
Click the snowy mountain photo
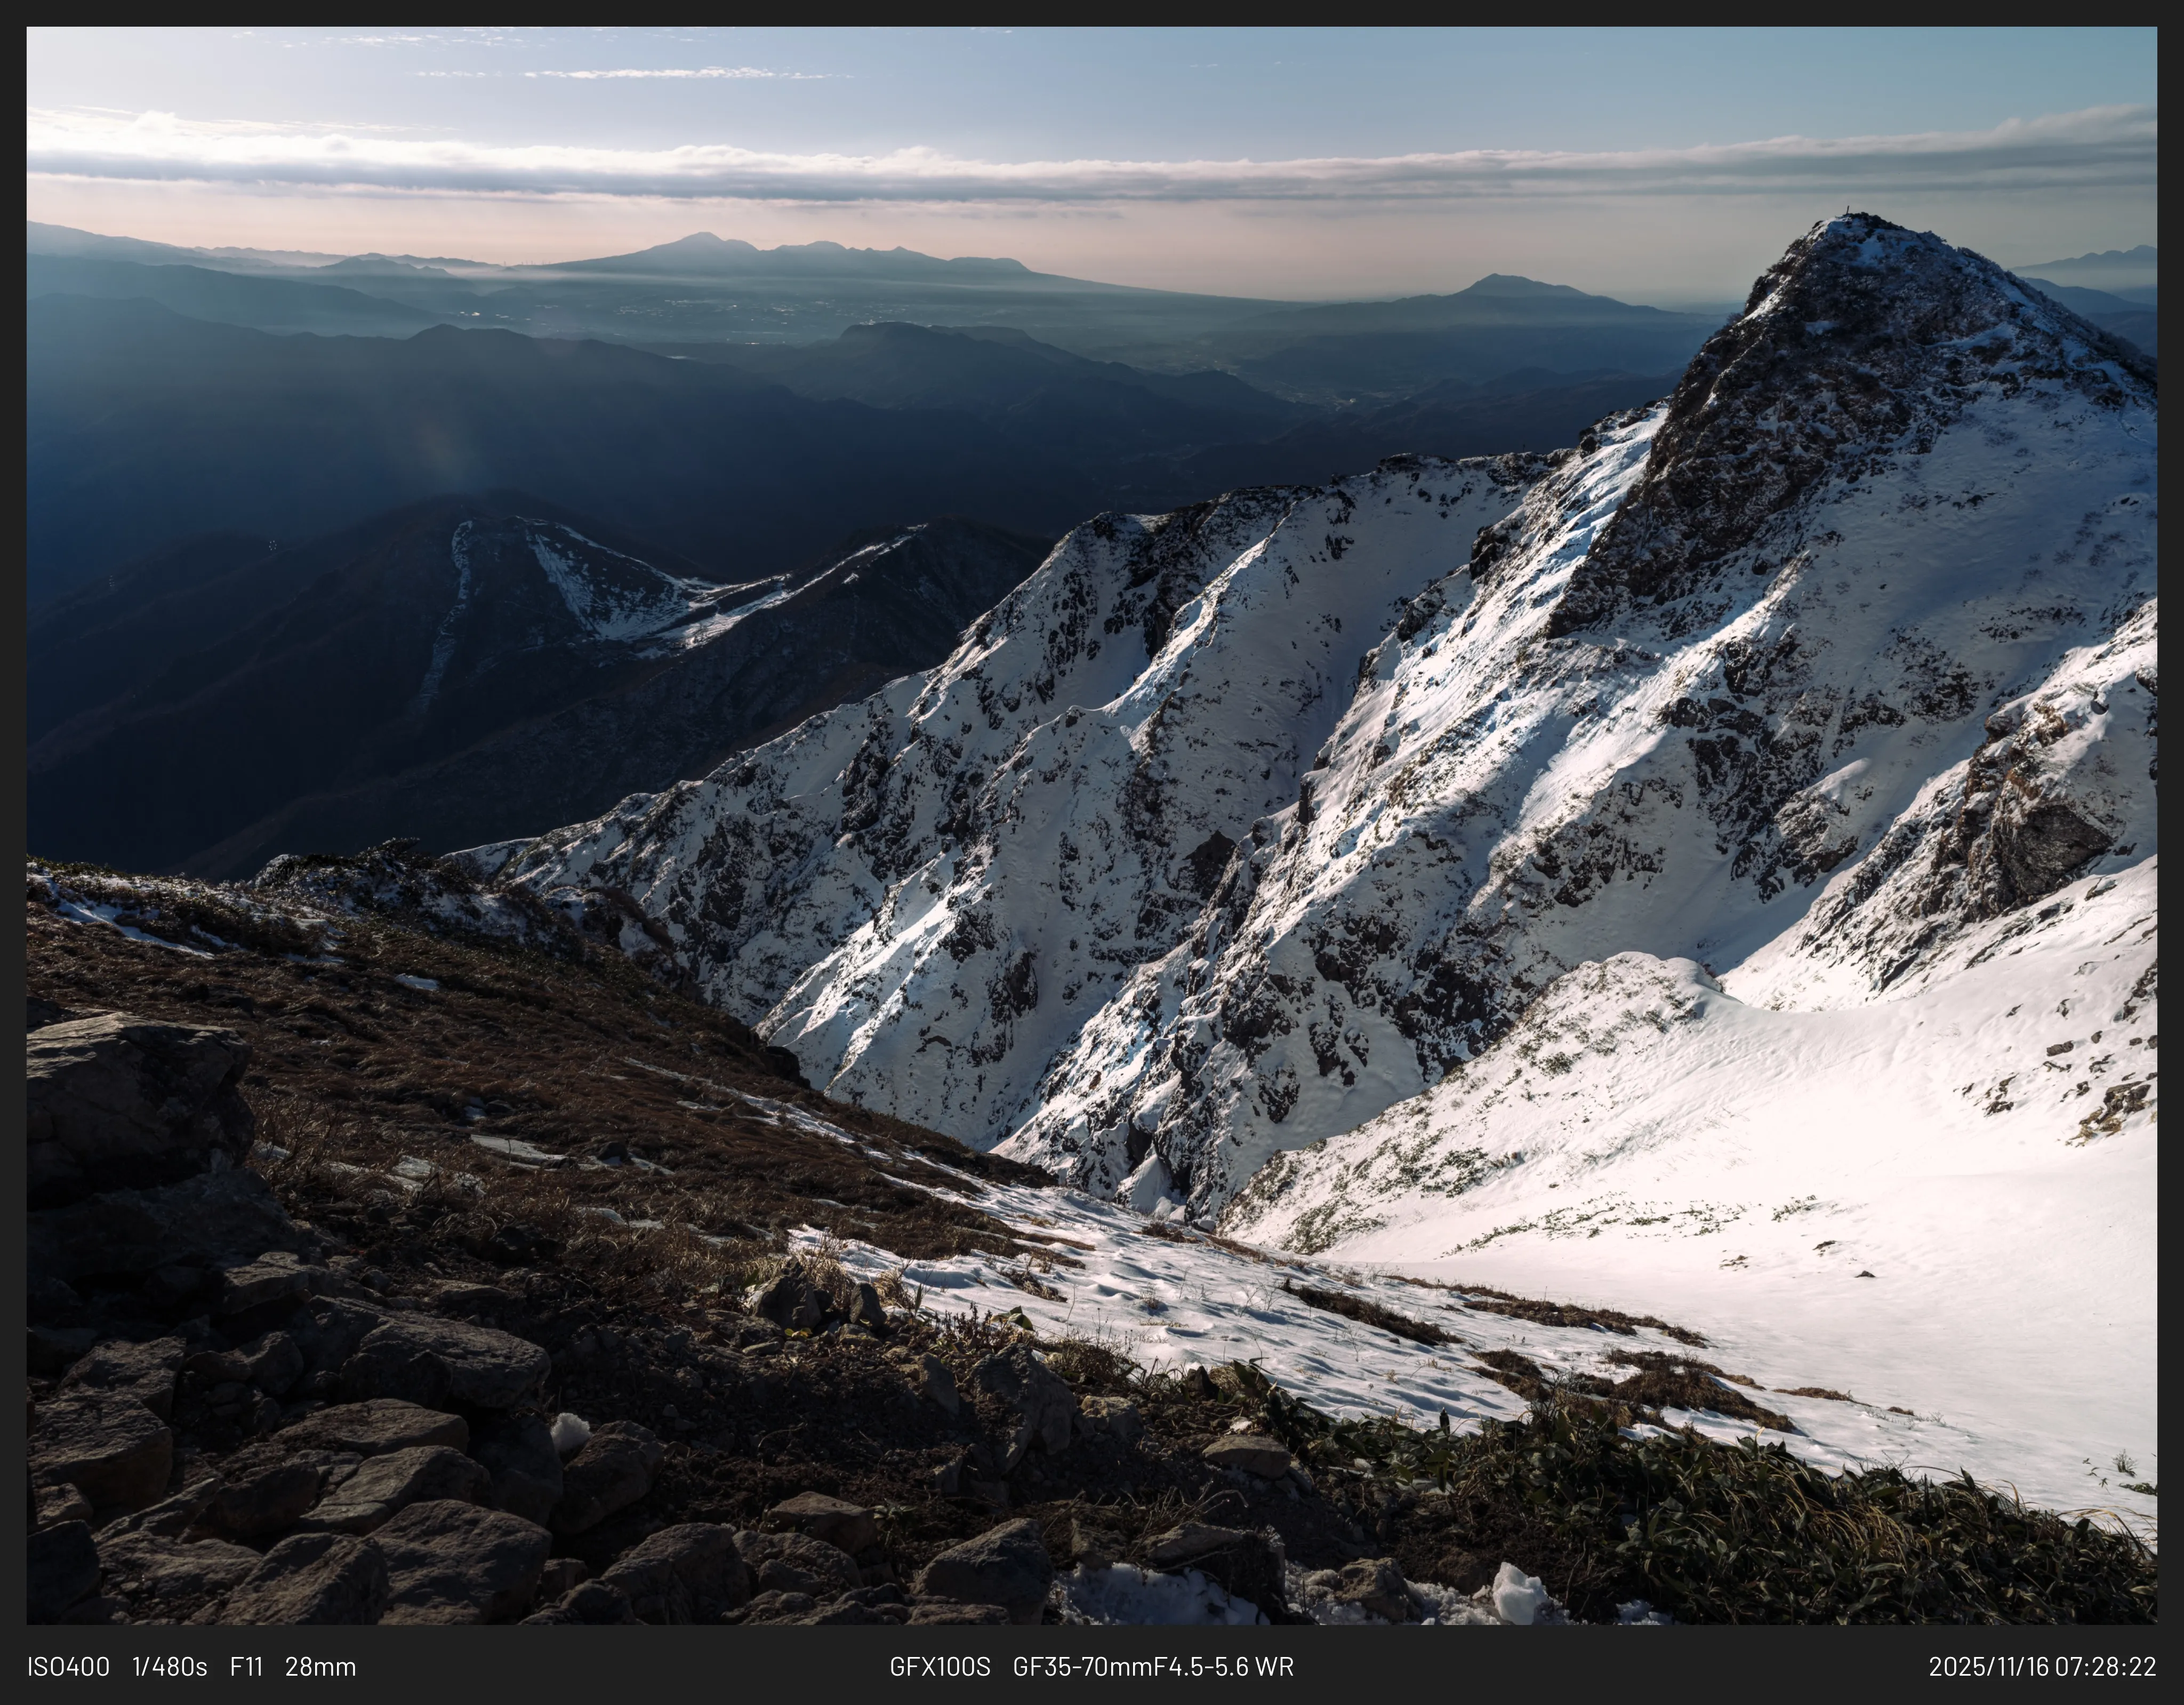[x=1092, y=826]
